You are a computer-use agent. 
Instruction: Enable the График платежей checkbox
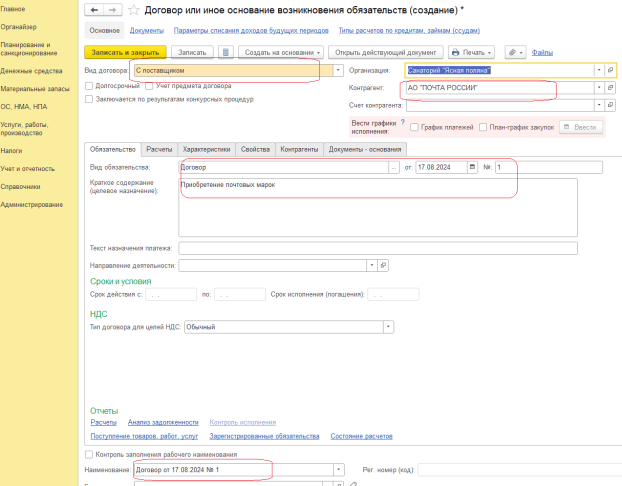[415, 127]
